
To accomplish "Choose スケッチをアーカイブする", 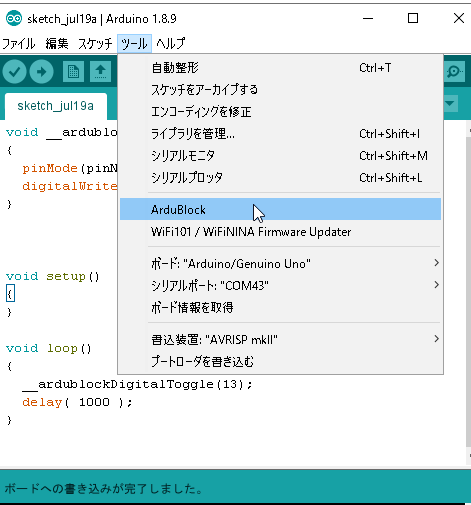I will [280, 90].
